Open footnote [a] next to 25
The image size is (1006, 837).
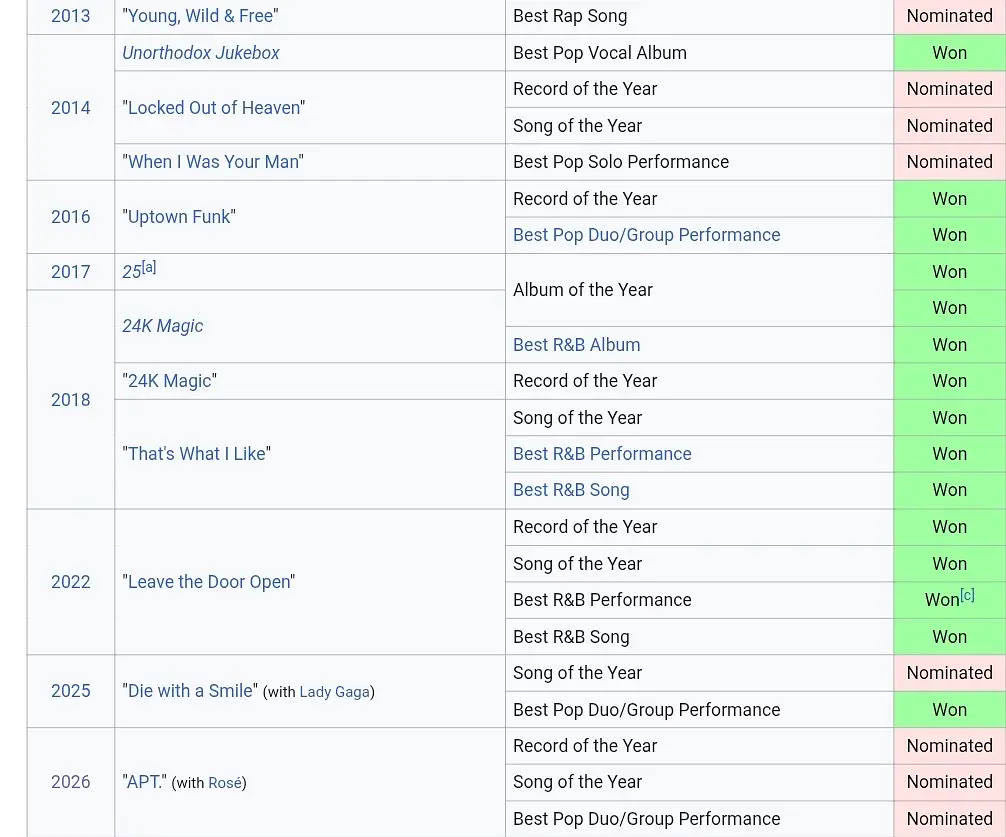point(149,267)
